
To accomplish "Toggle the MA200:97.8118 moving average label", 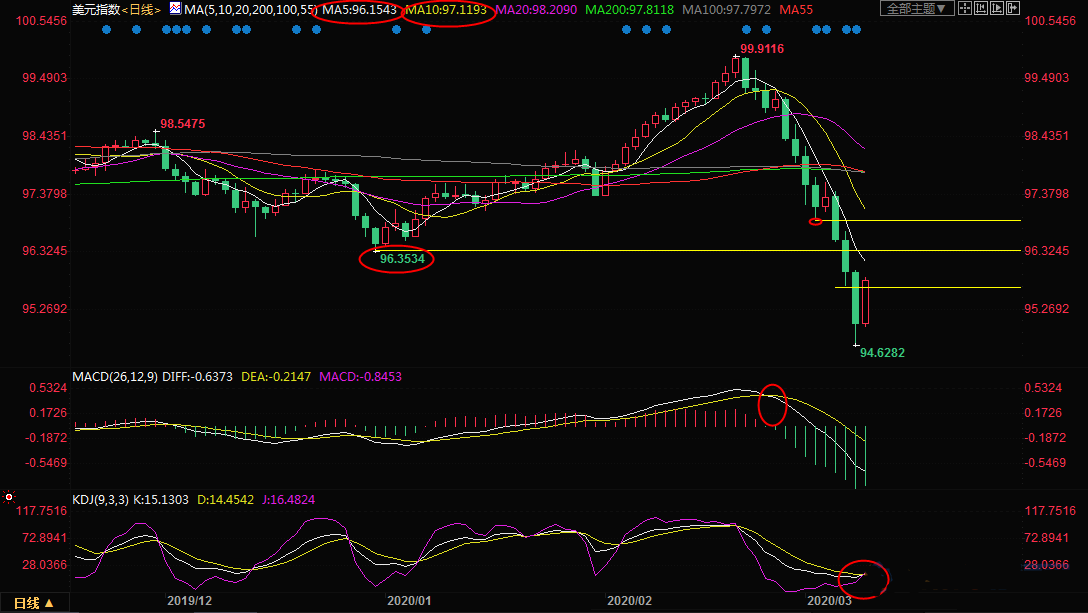I will pos(629,10).
